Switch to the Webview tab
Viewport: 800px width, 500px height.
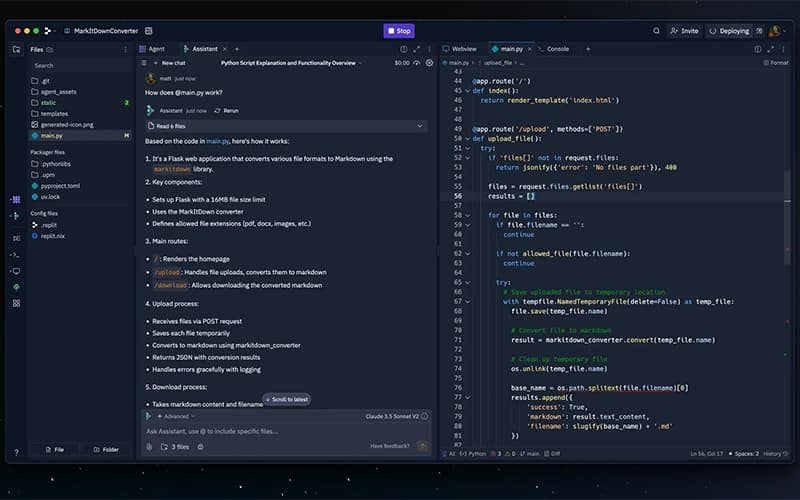pos(460,49)
